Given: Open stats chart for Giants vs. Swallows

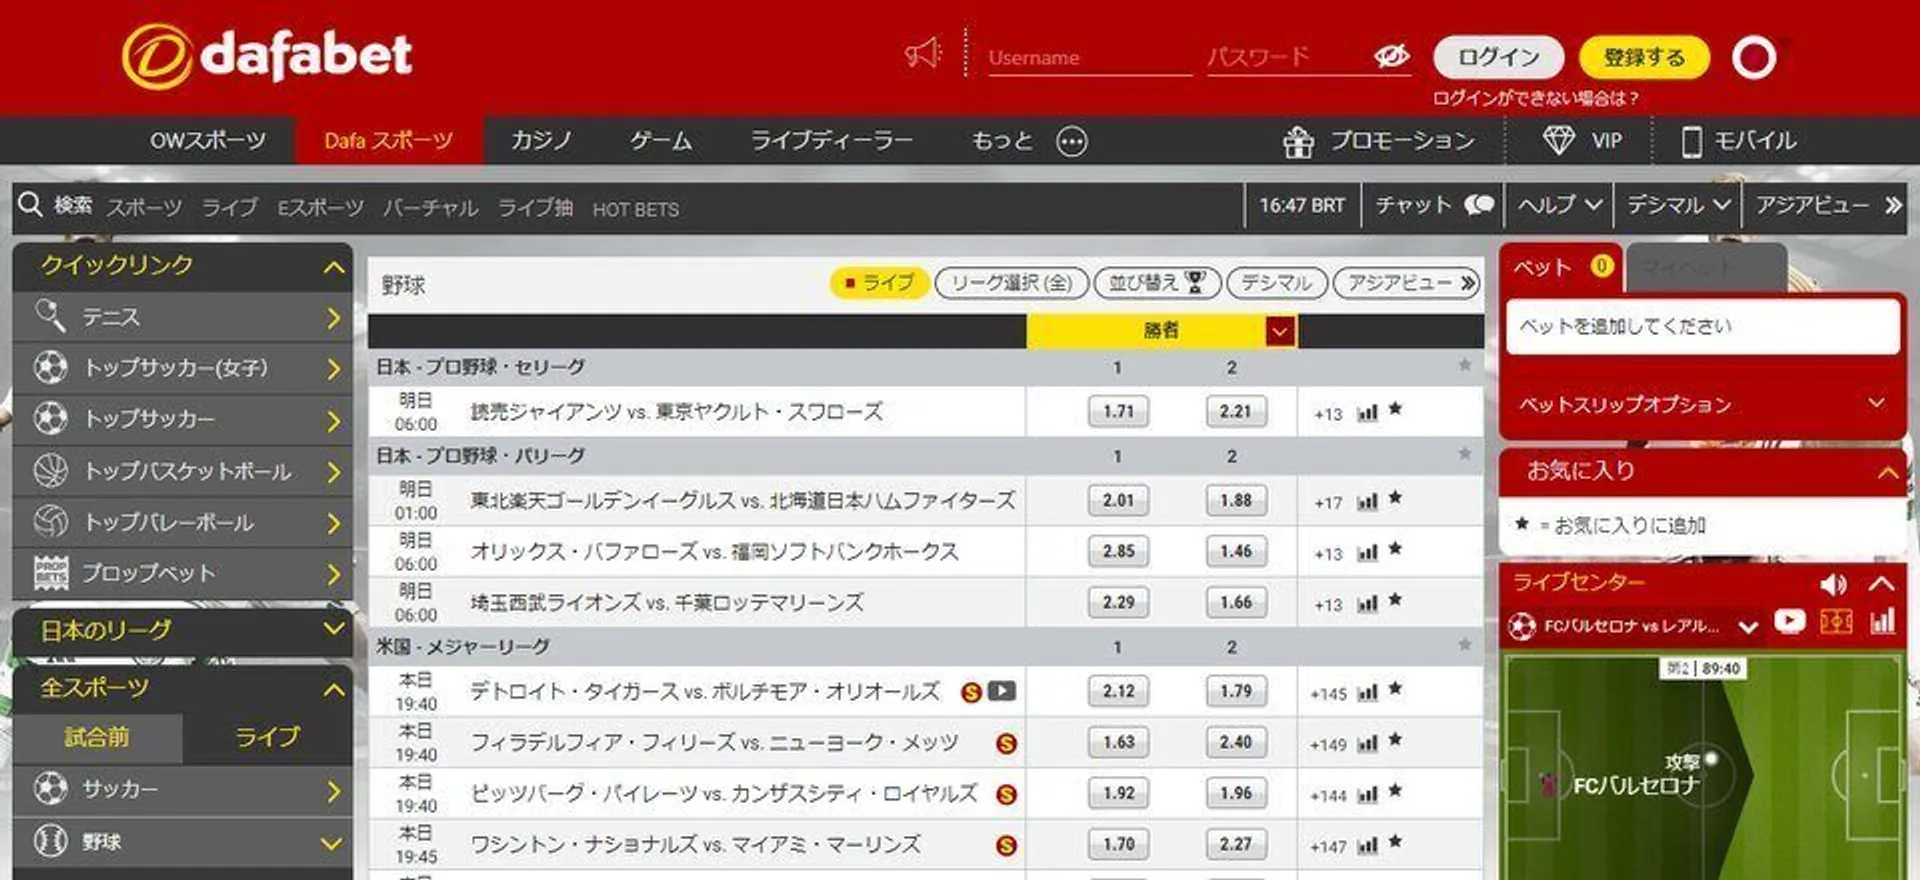Looking at the screenshot, I should coord(1367,412).
